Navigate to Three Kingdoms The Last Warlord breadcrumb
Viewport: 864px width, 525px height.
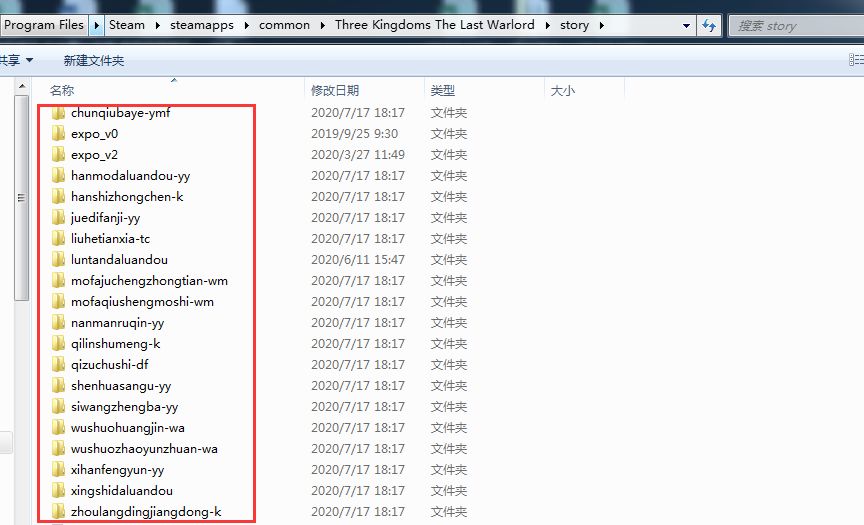pos(435,25)
